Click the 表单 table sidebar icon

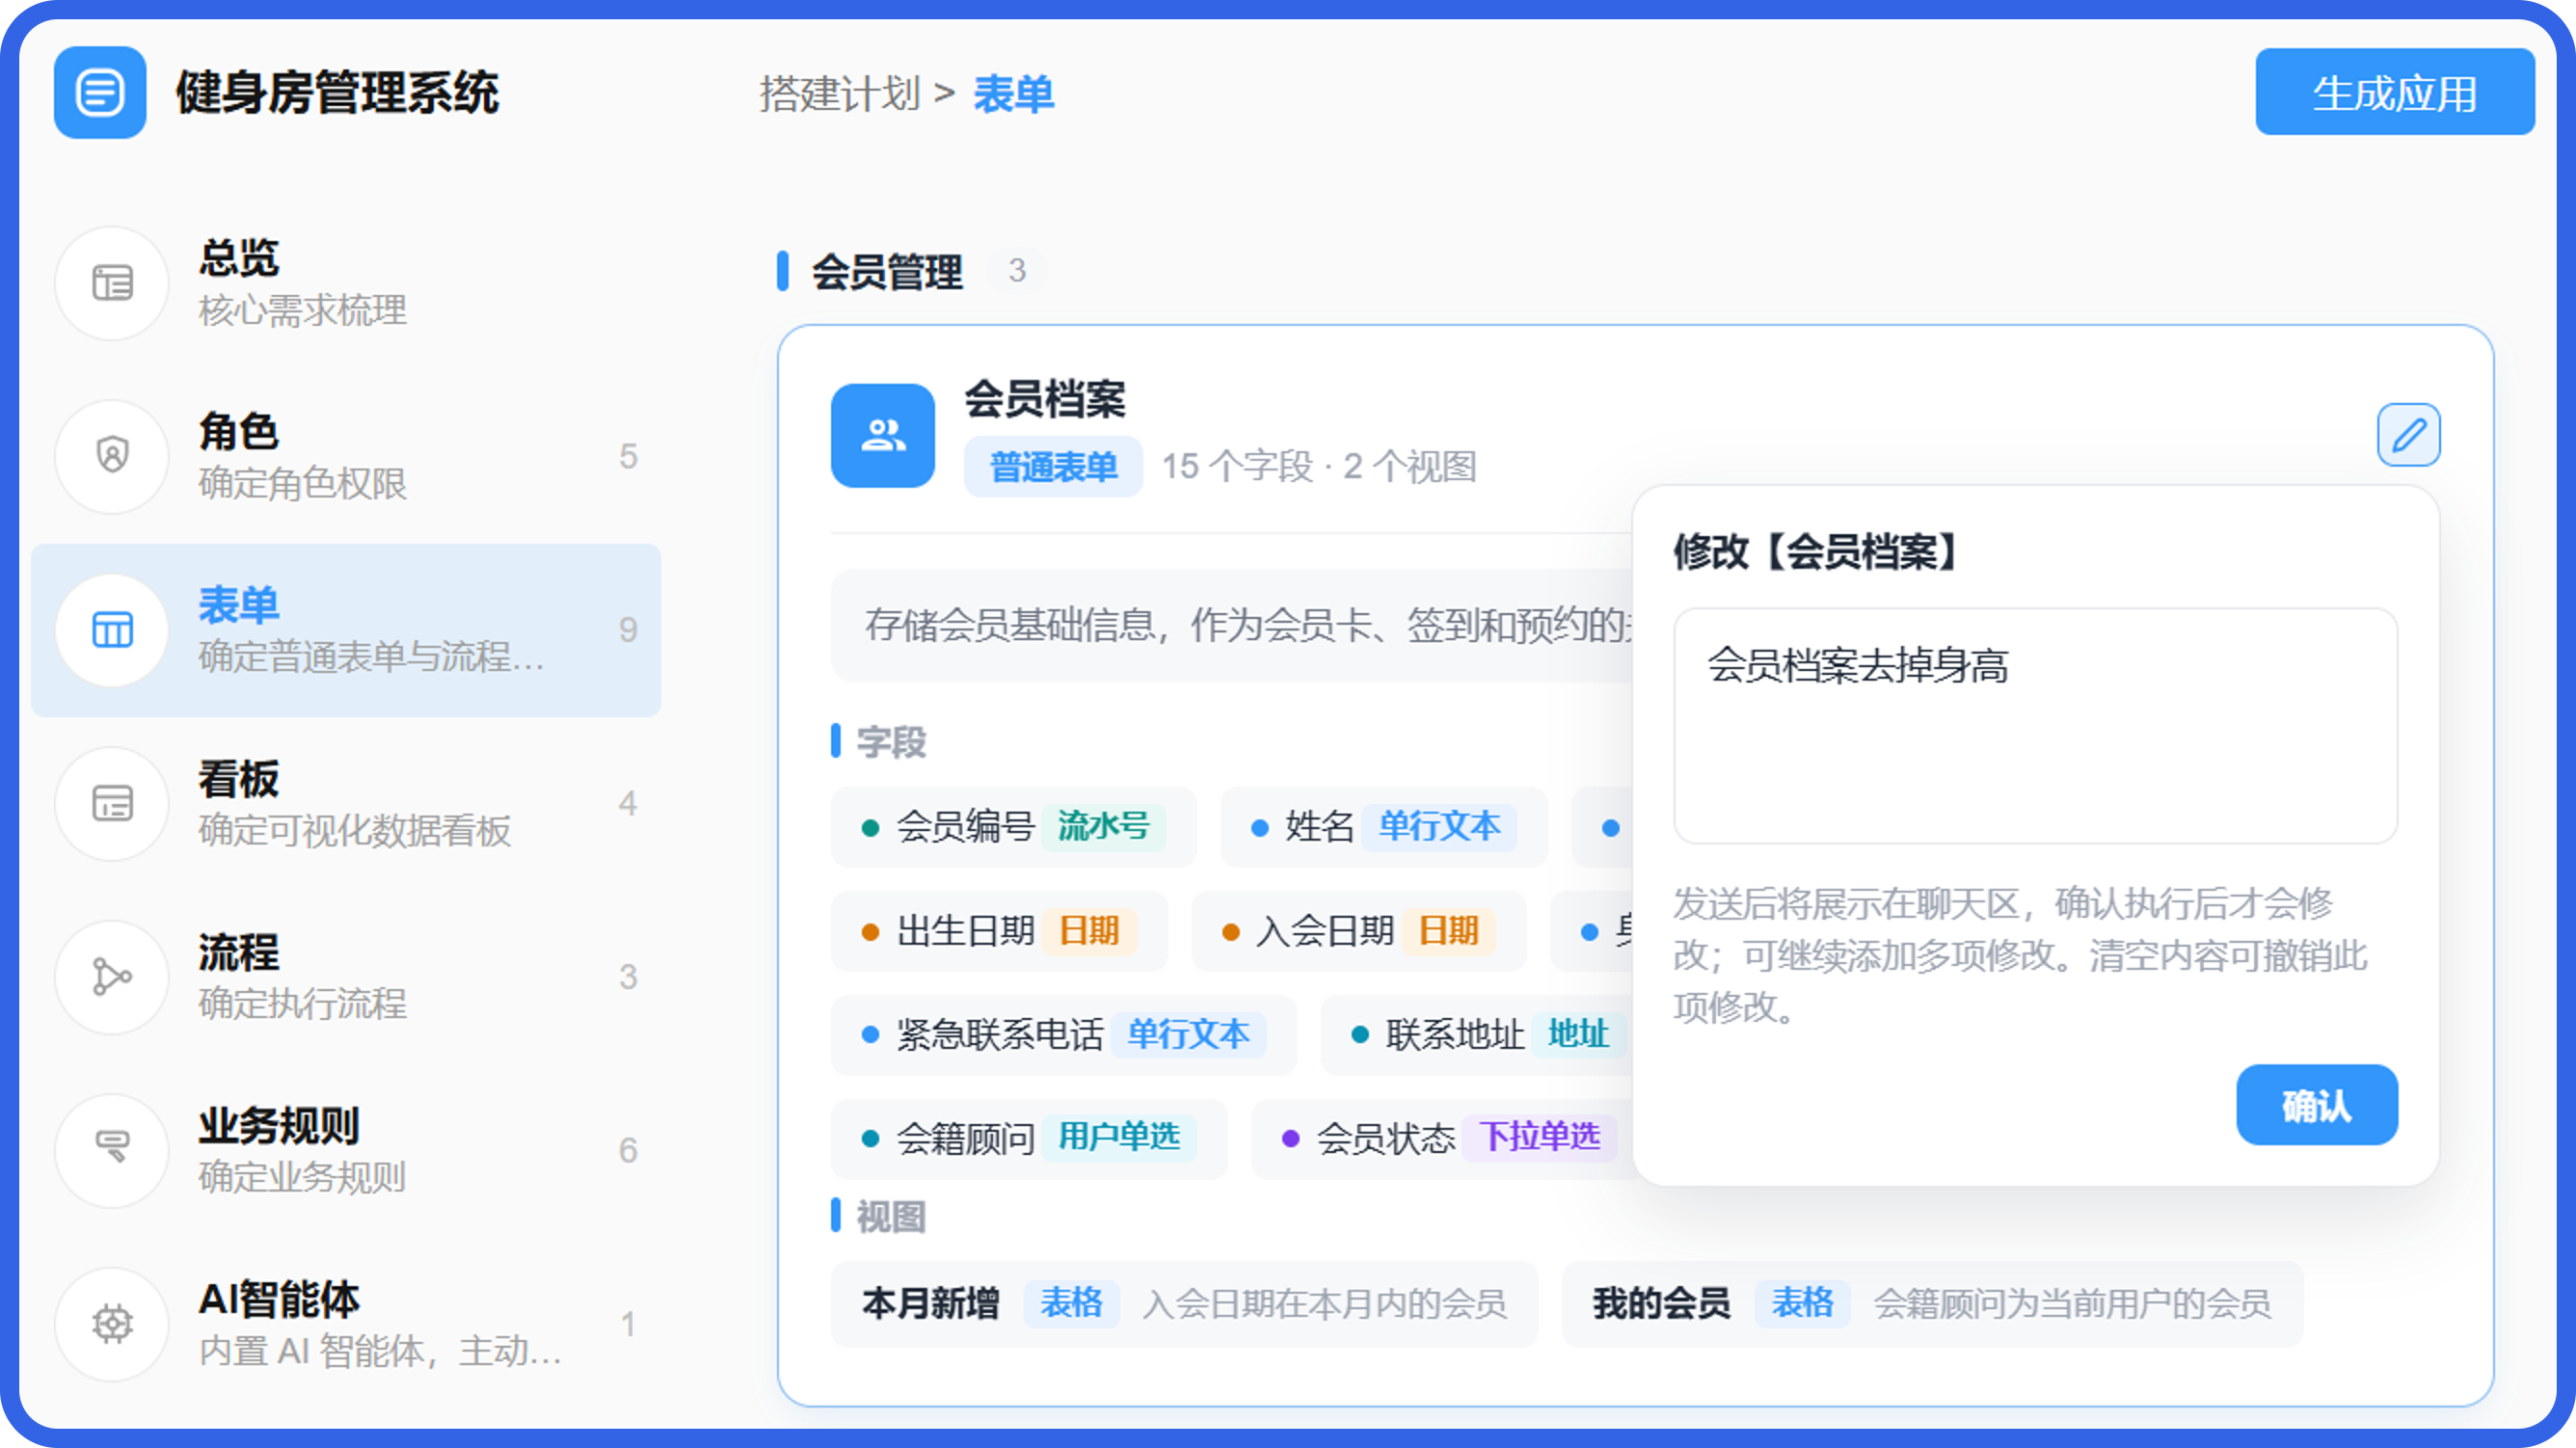(x=112, y=630)
